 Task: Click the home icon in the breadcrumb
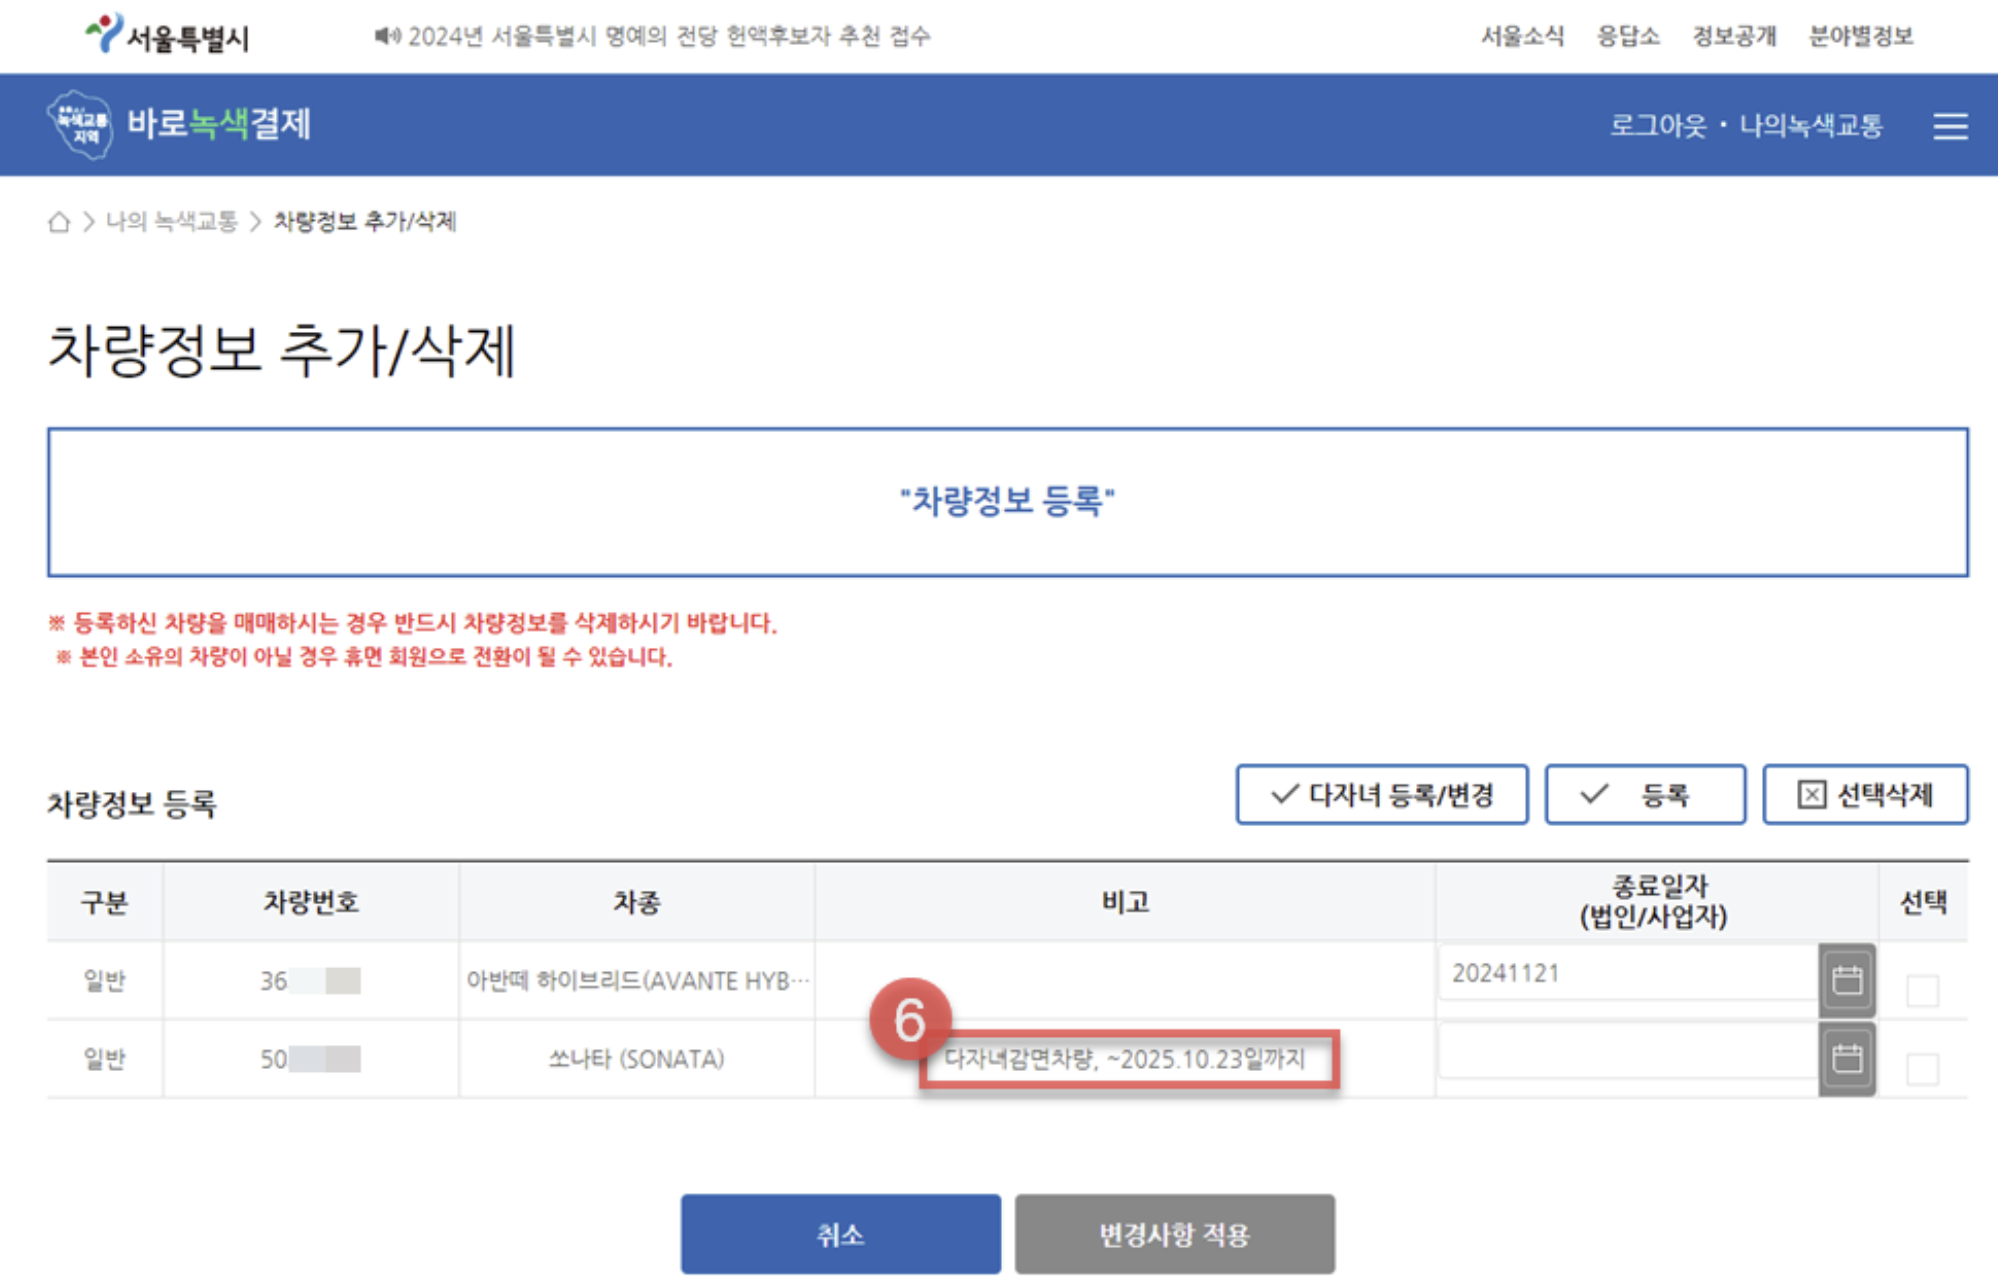(x=61, y=221)
